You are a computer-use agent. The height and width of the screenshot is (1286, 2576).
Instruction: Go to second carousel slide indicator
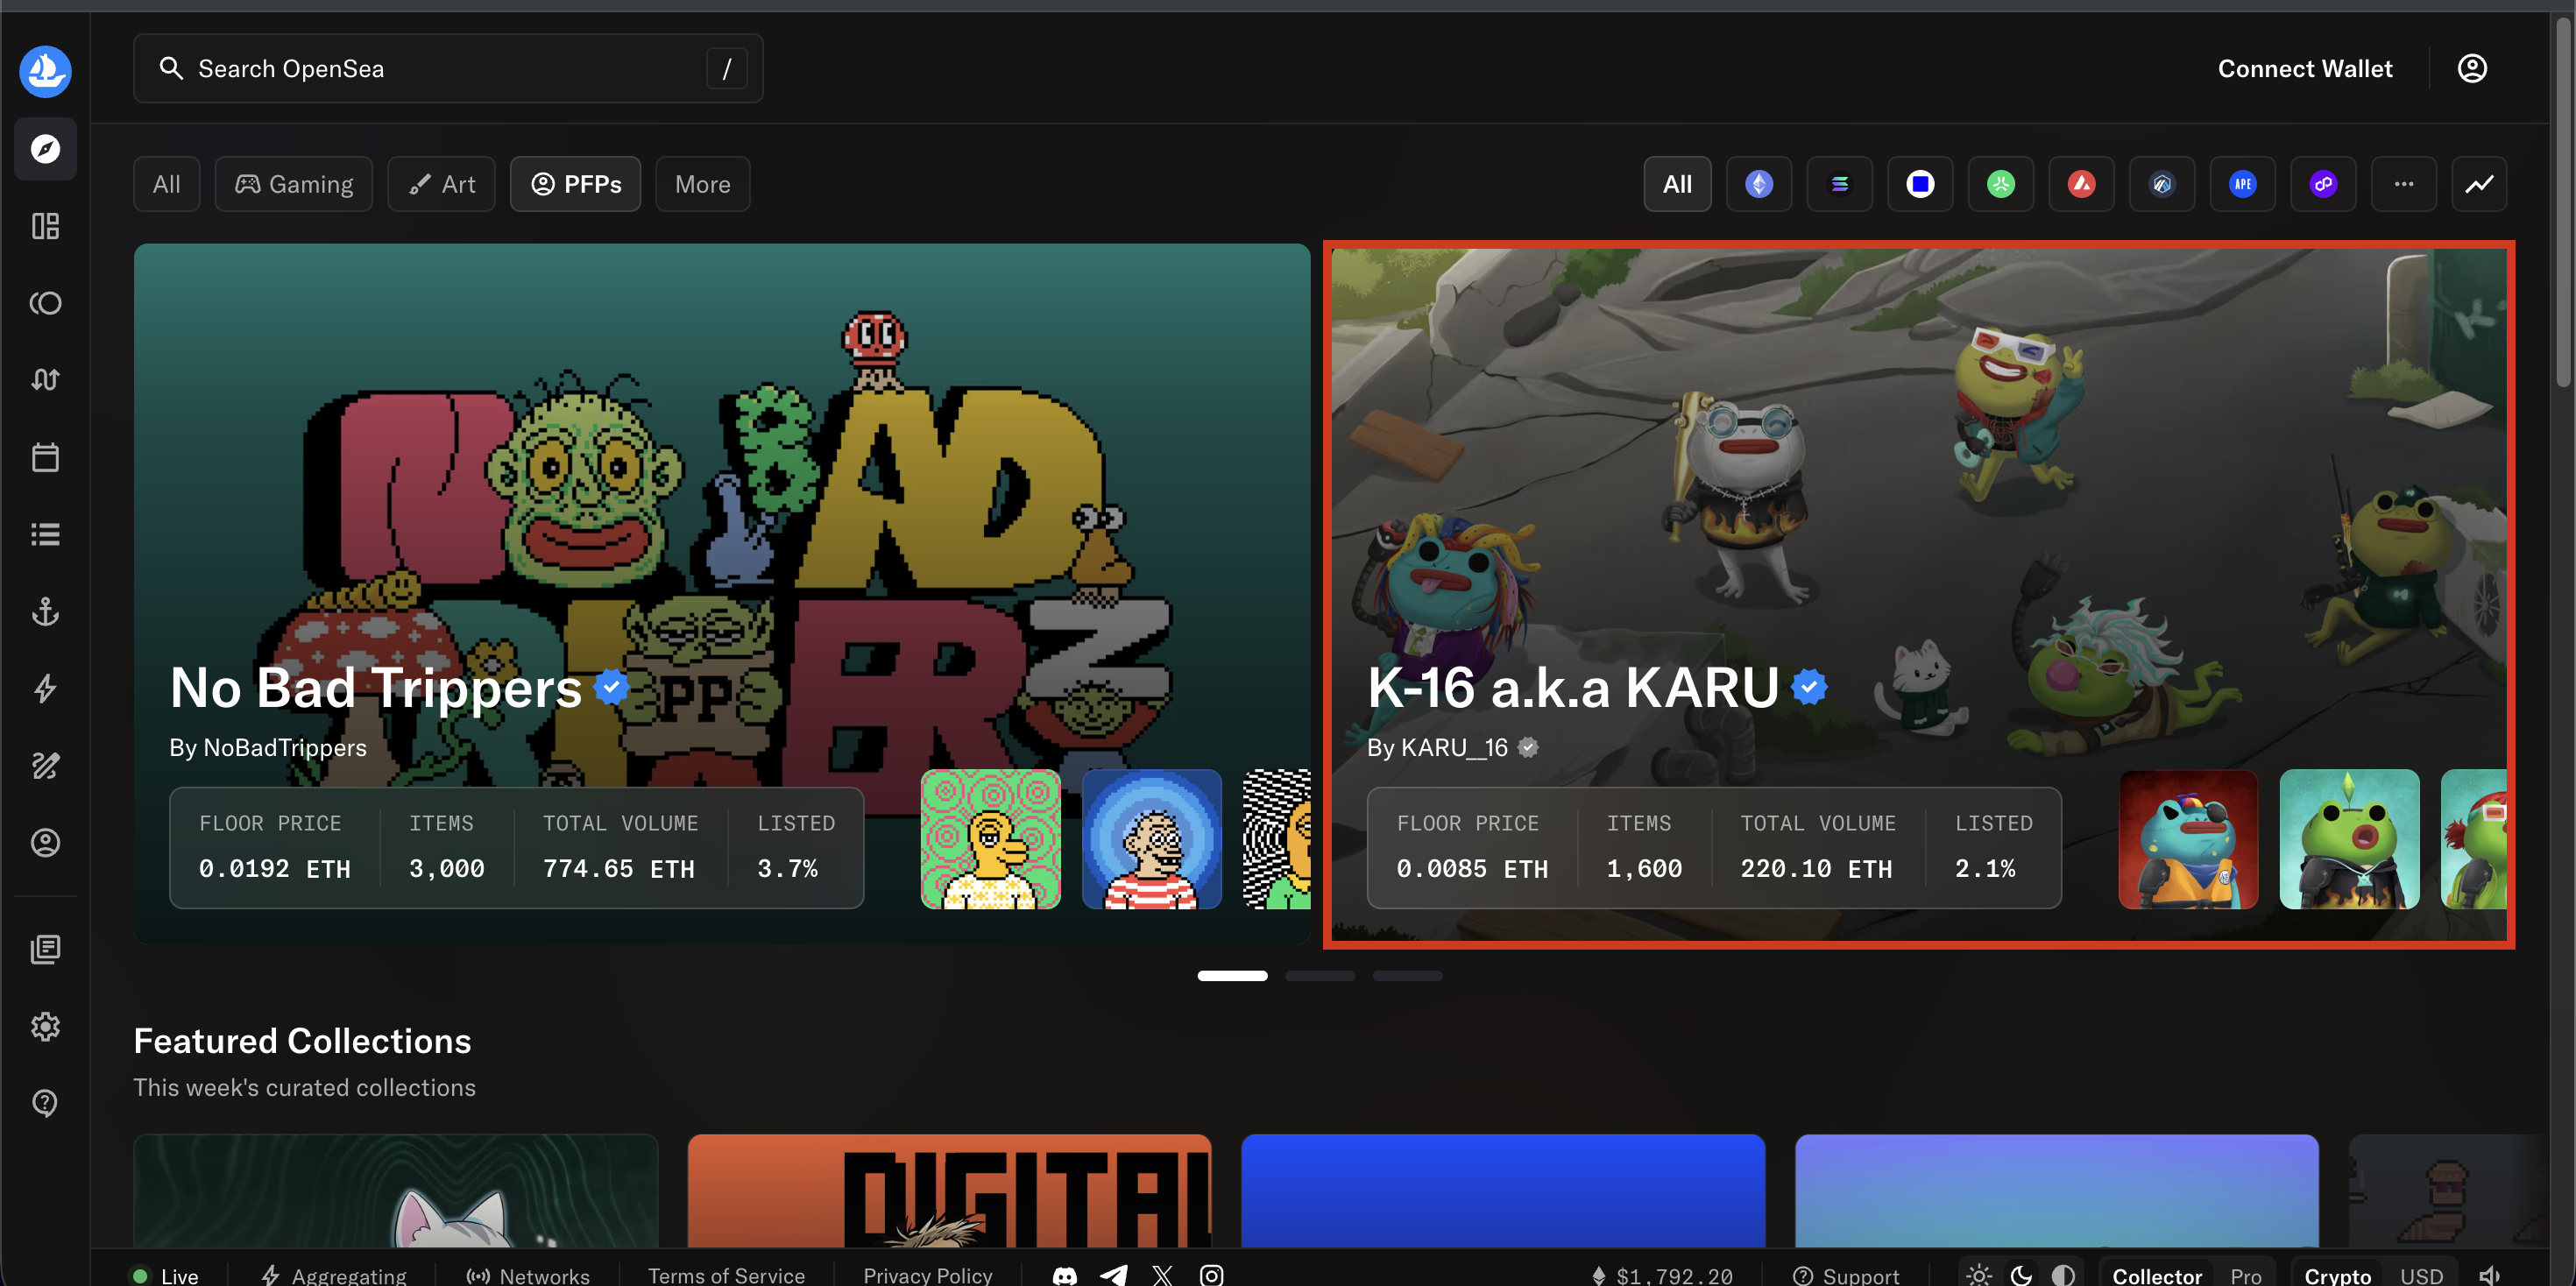click(x=1320, y=975)
